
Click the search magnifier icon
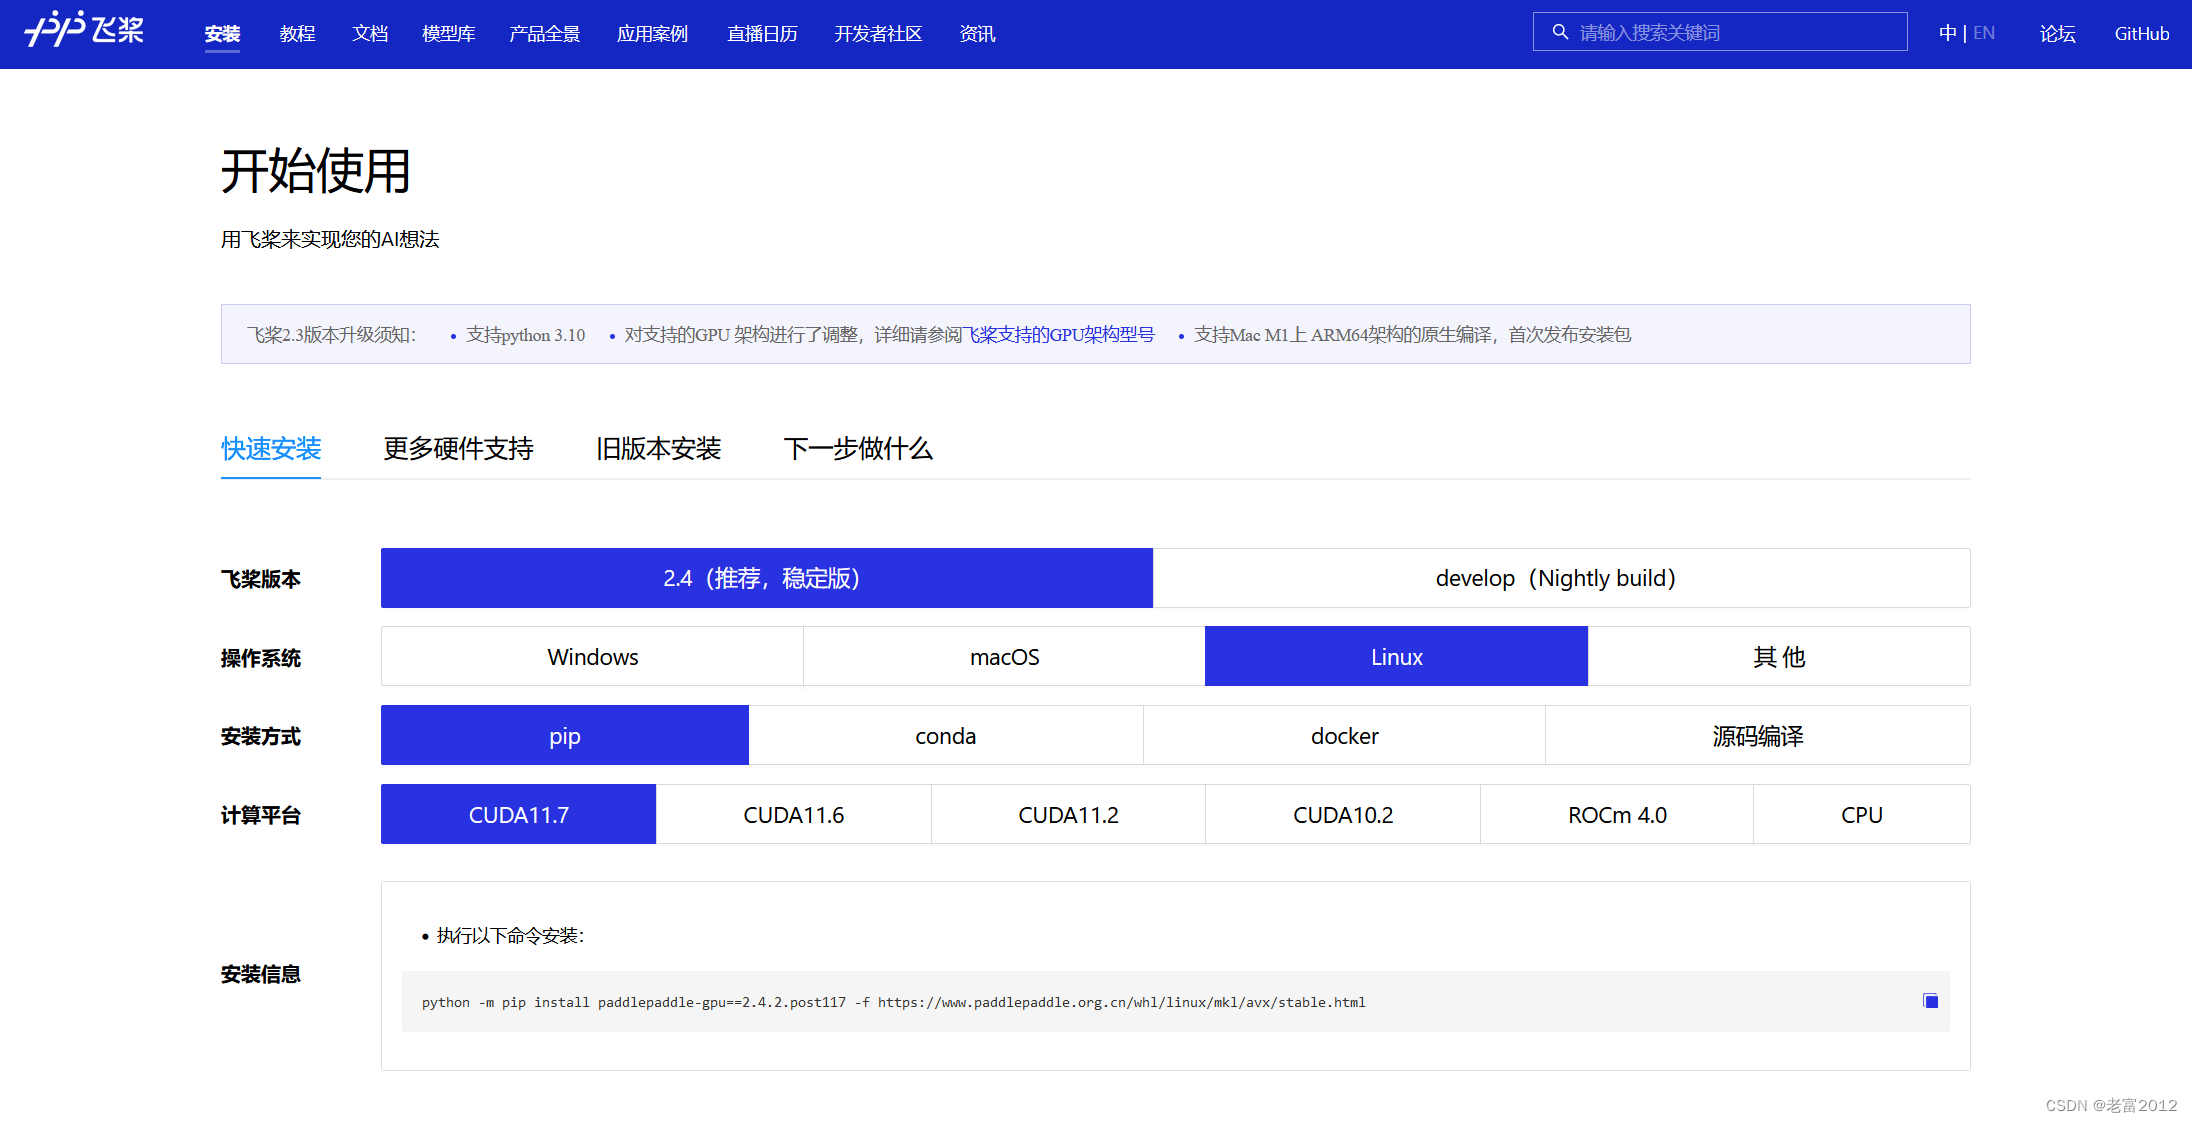coord(1559,32)
